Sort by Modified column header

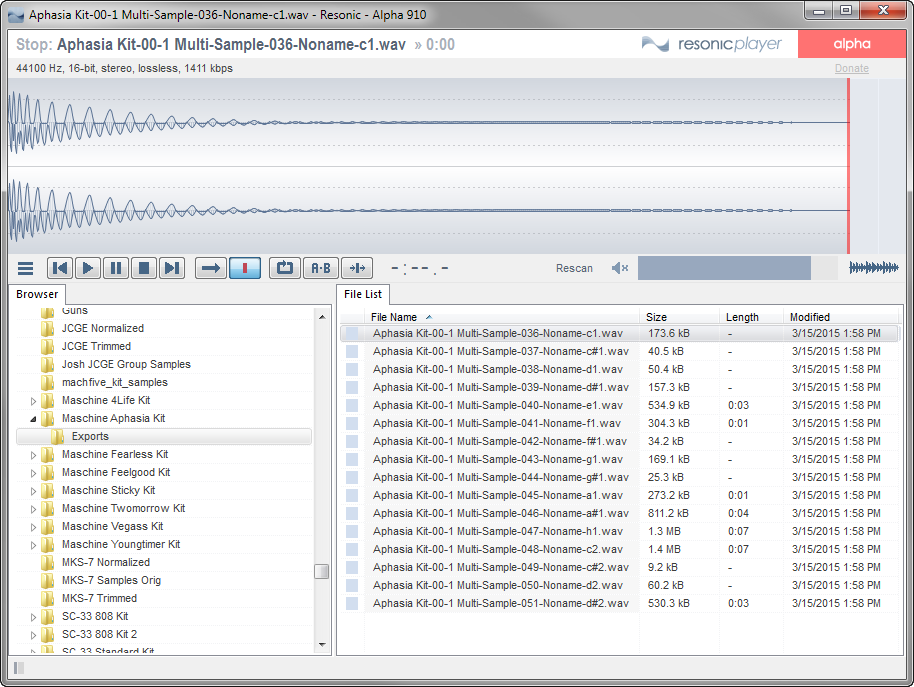(x=841, y=317)
